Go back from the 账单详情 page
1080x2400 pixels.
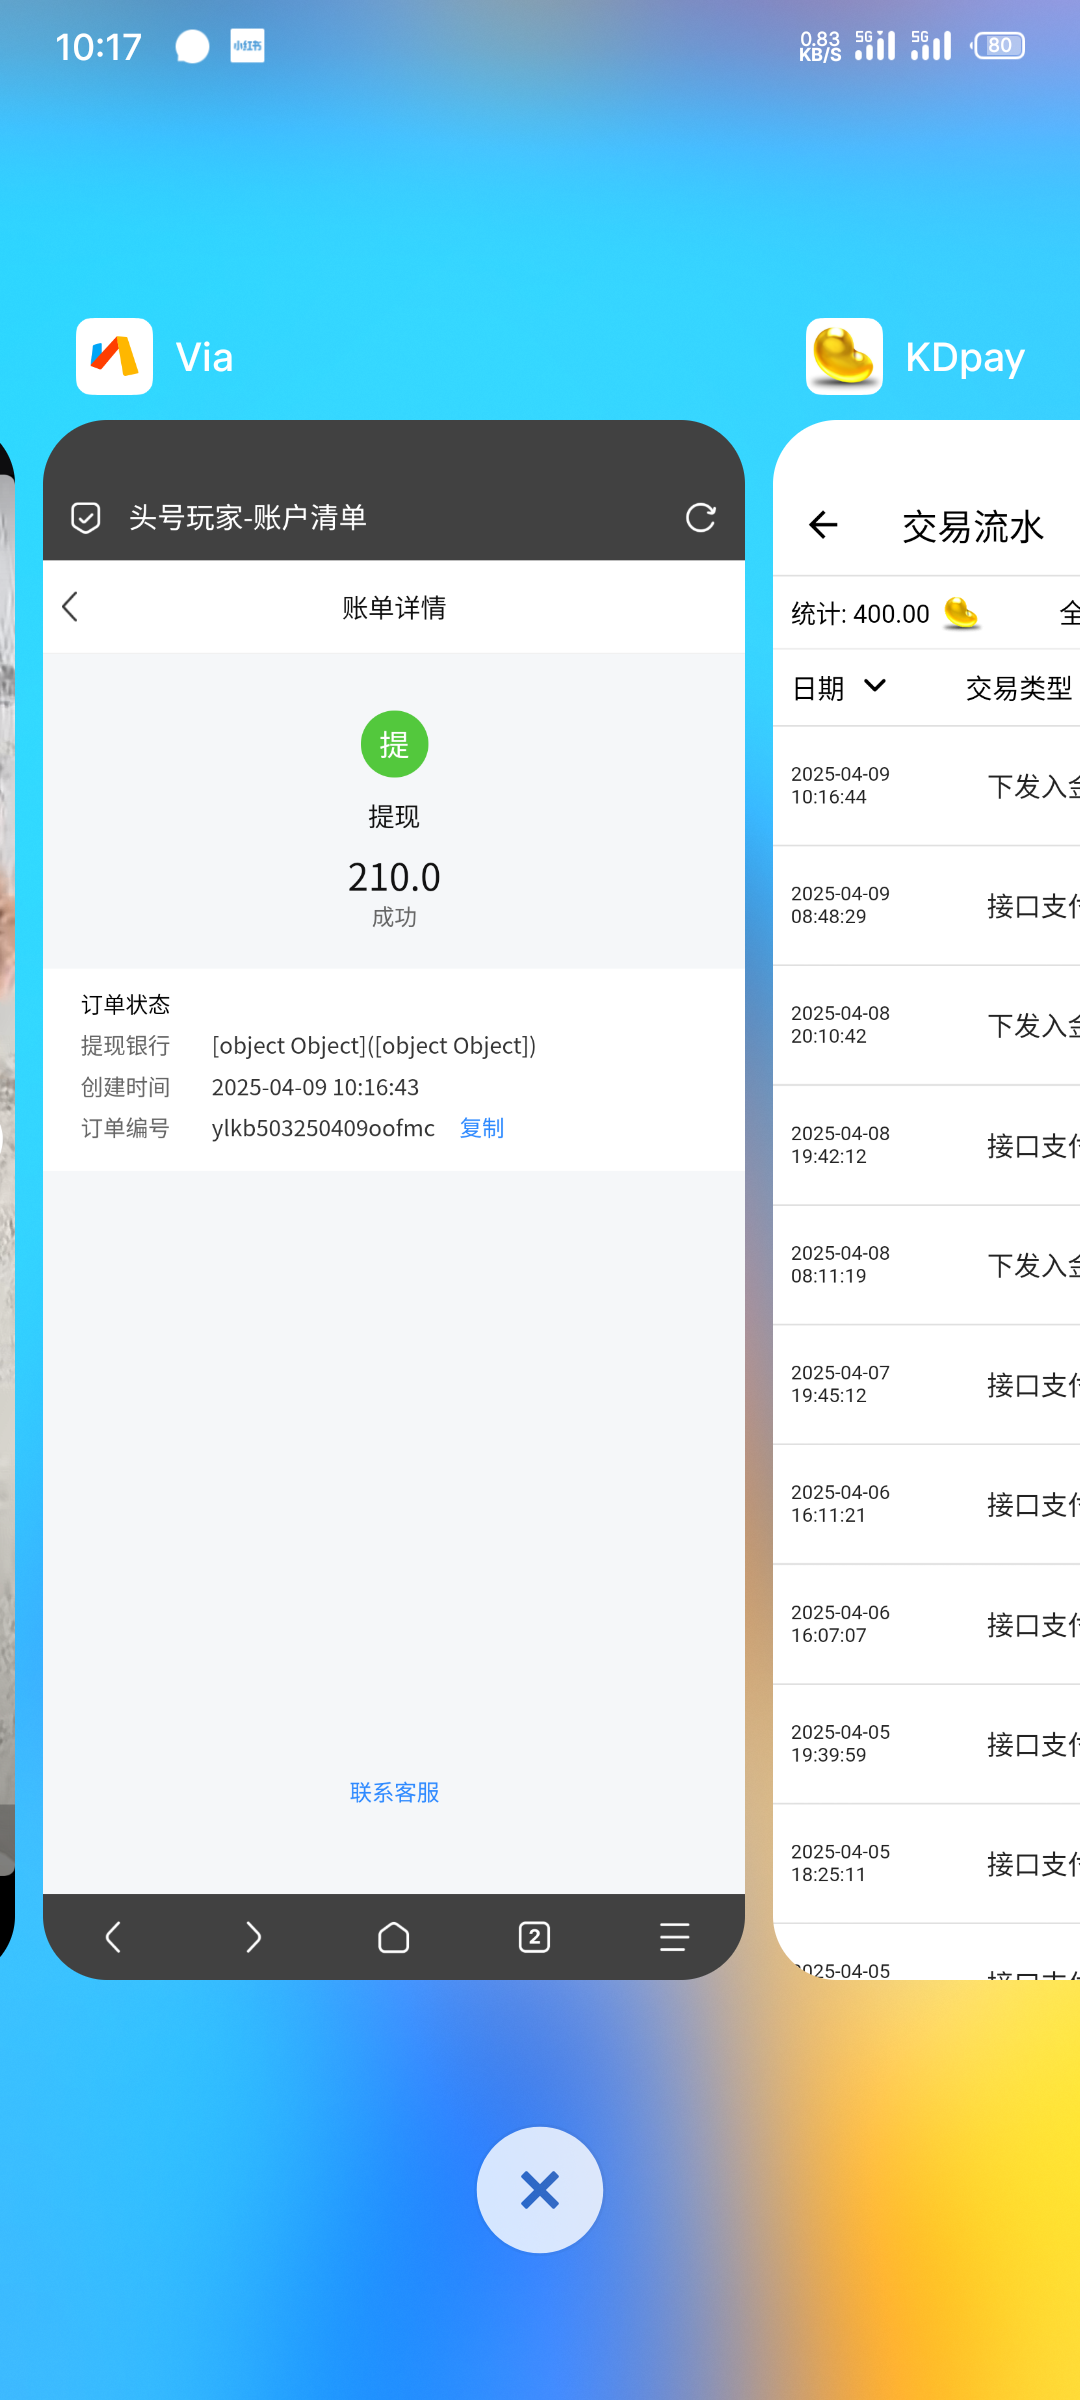click(x=70, y=607)
